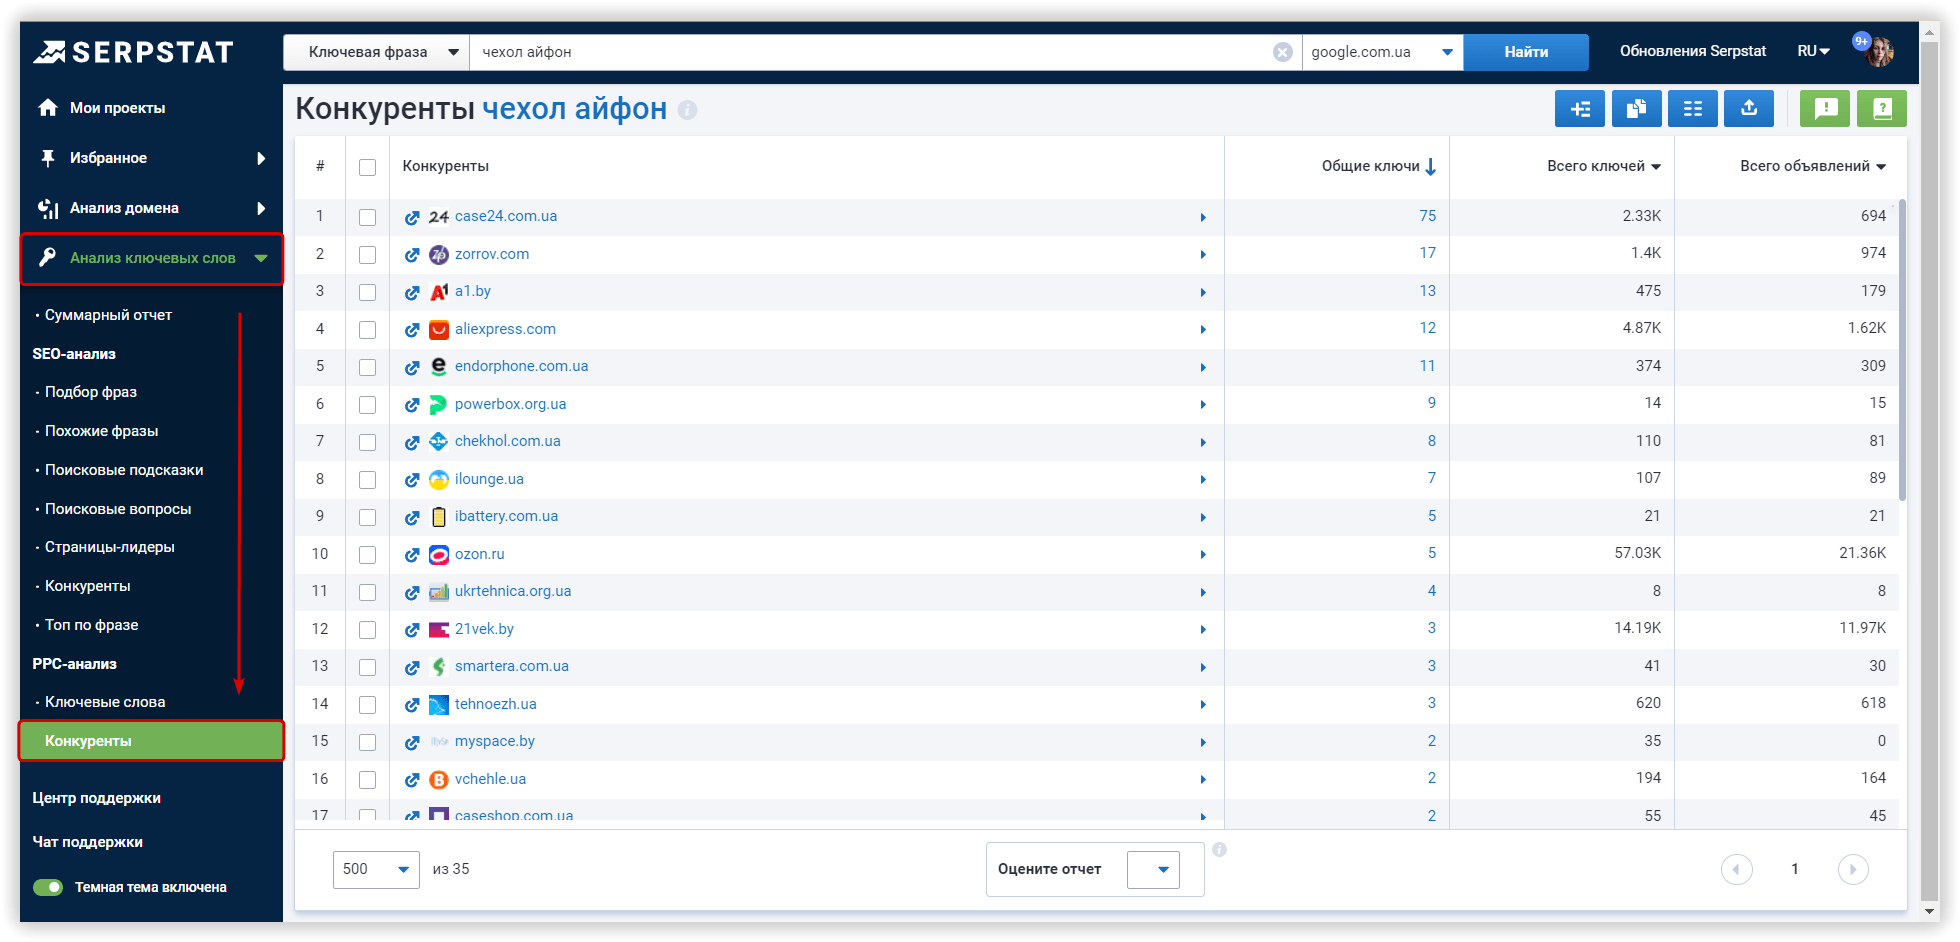Click the user profile avatar
Viewport: 1960px width, 942px height.
(x=1879, y=52)
